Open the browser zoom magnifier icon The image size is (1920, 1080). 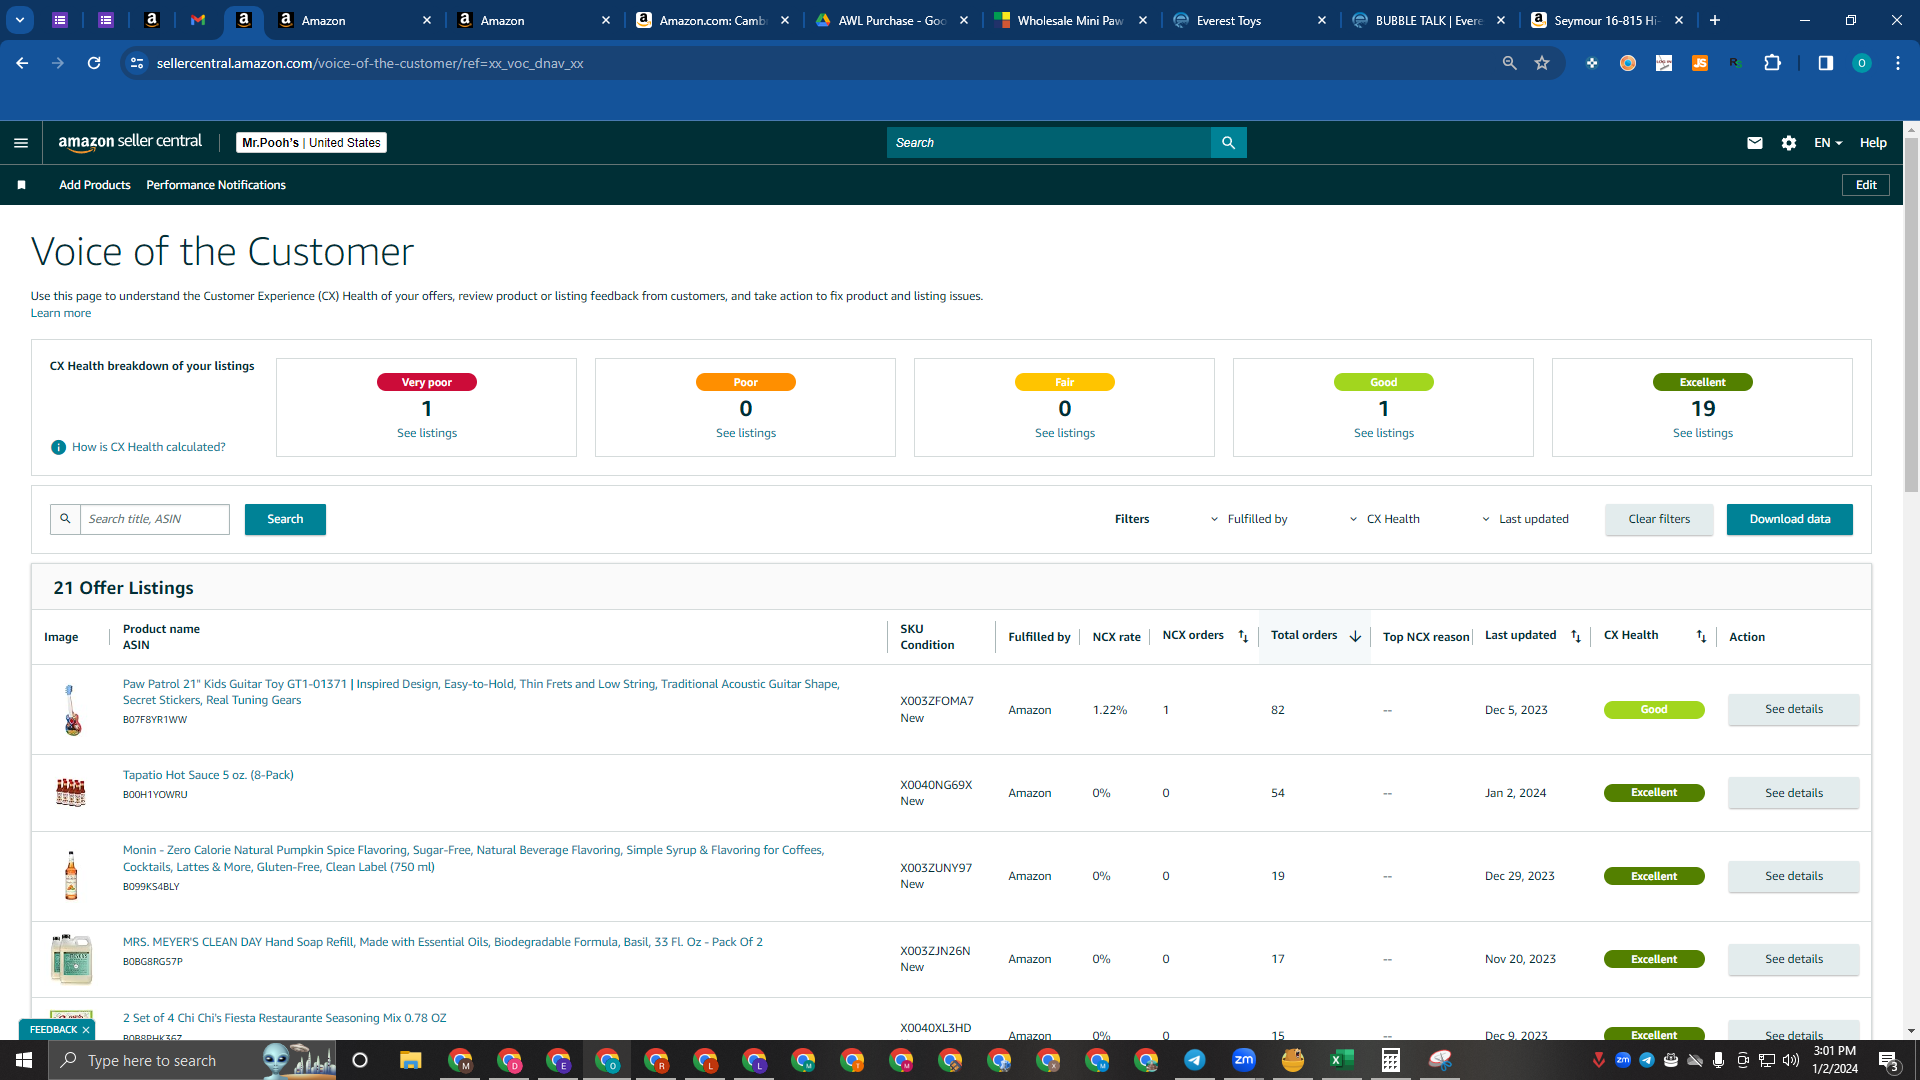coord(1509,63)
